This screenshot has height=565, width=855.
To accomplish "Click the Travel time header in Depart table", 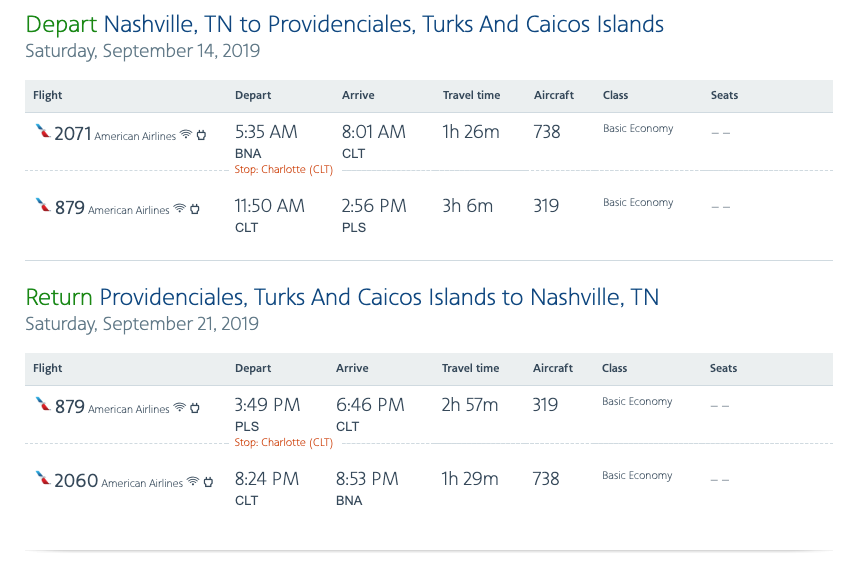I will point(471,96).
